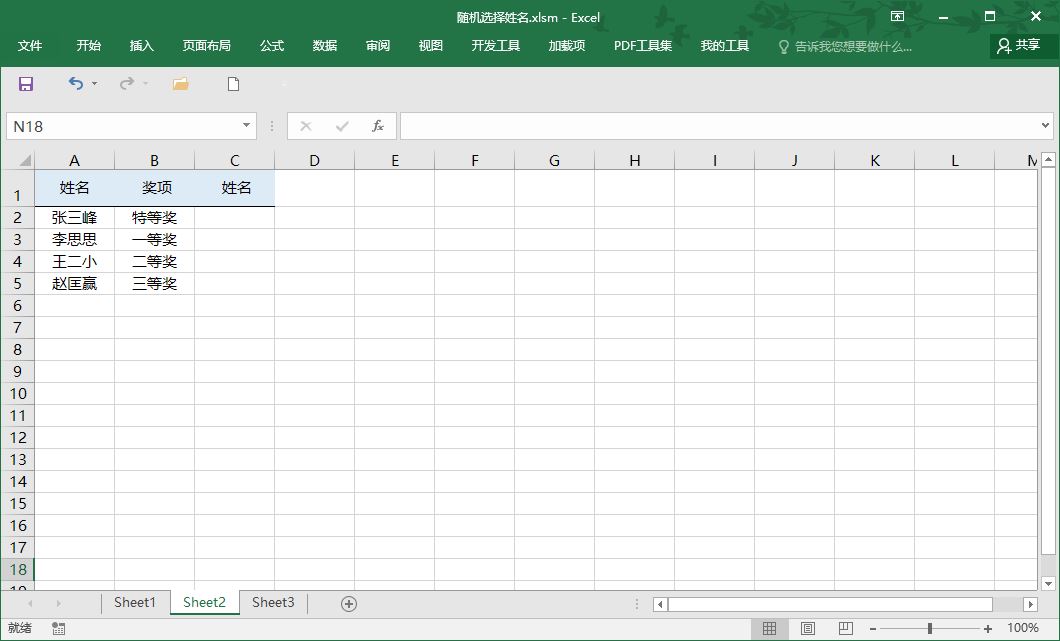This screenshot has width=1060, height=641.
Task: Click the vertical scrollbar up arrow
Action: [1048, 160]
